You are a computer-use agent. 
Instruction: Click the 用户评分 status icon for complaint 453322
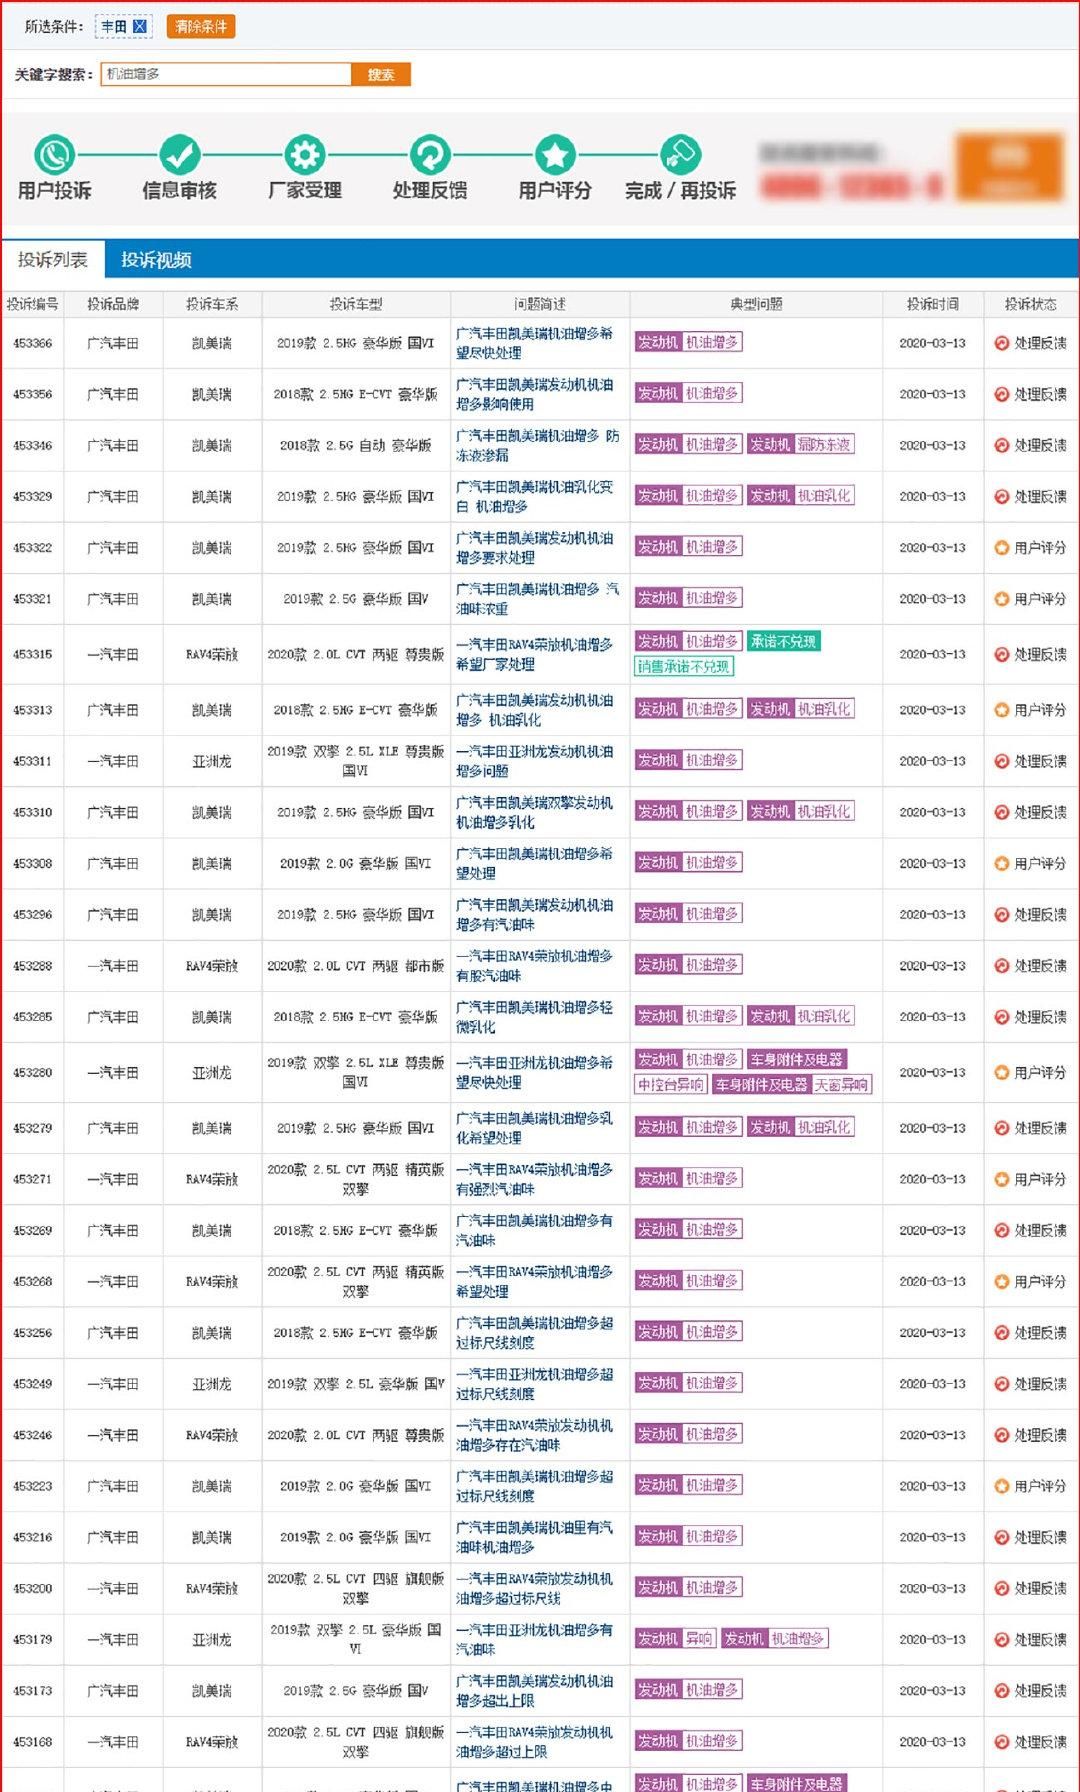coord(1001,547)
